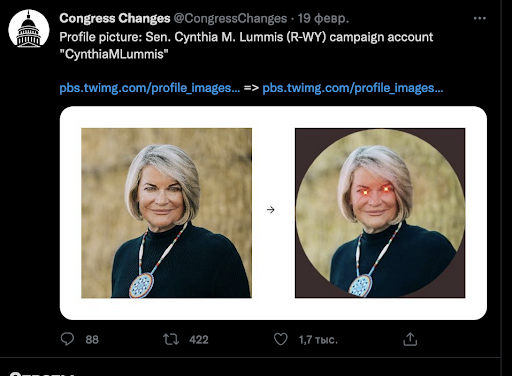
Task: Click the 1,7 тыс. likes count
Action: click(x=318, y=340)
